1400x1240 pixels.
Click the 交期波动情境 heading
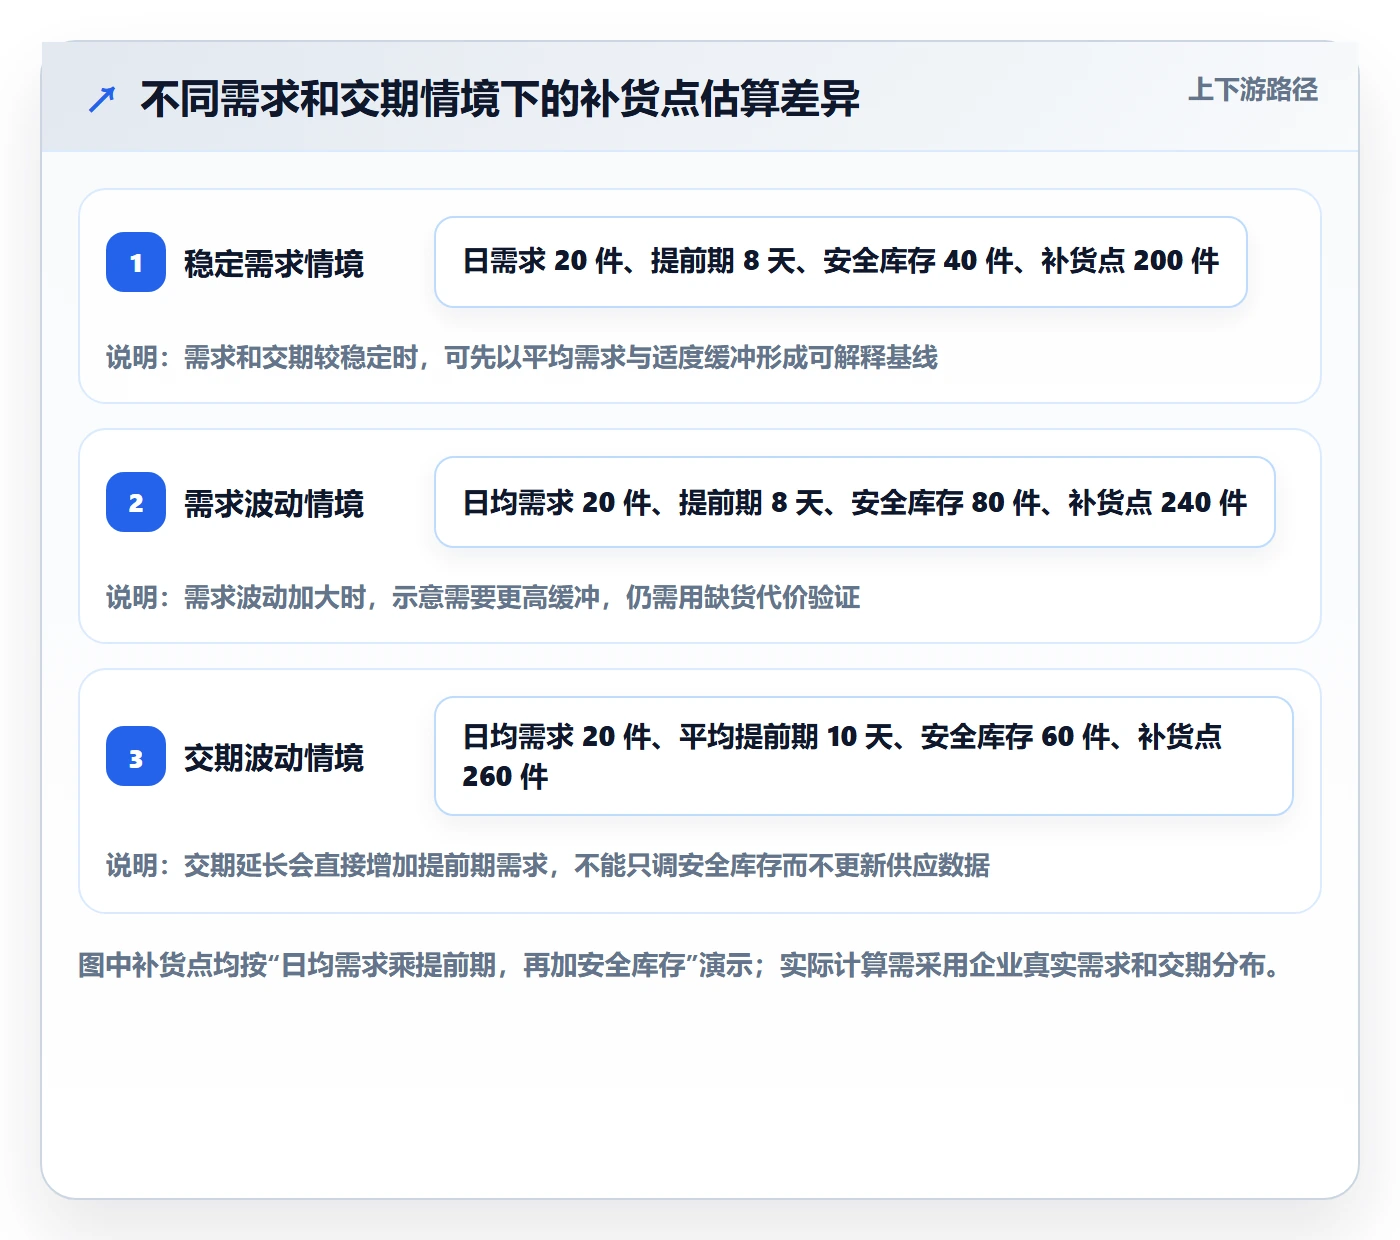click(274, 757)
